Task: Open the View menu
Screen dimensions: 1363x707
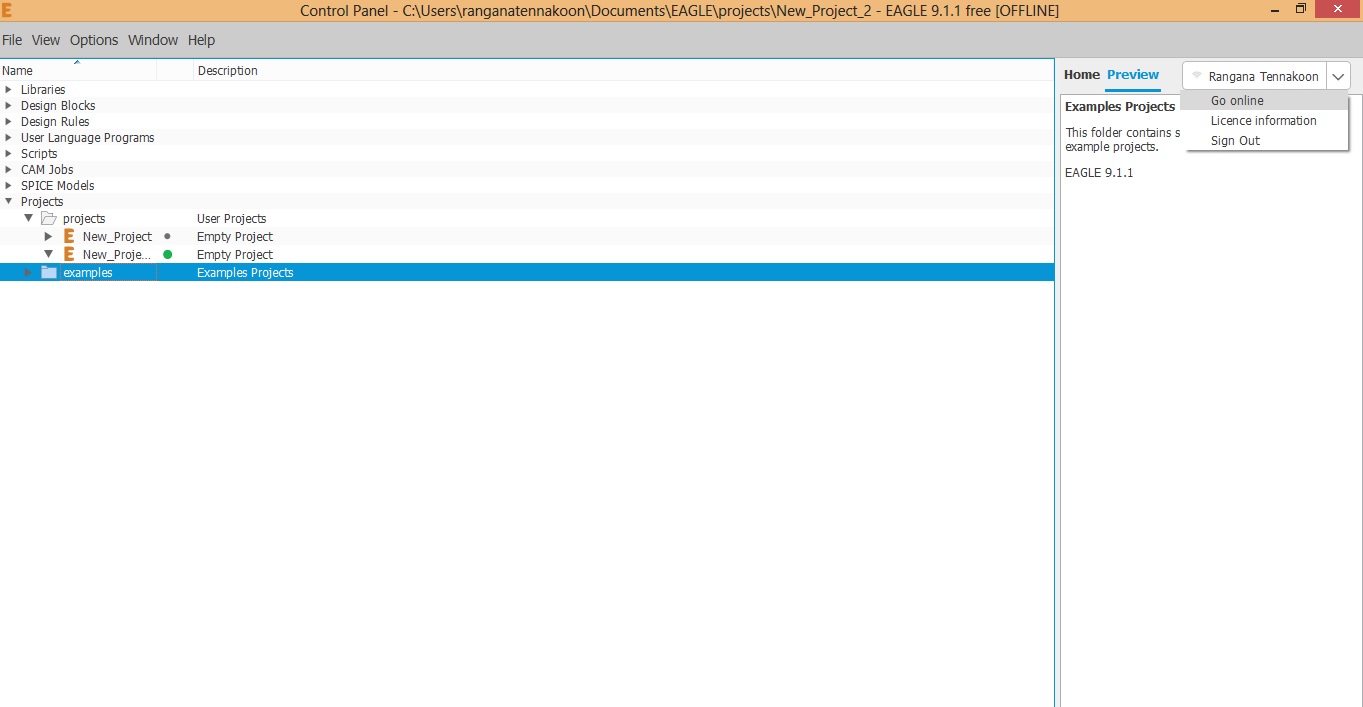Action: tap(46, 40)
